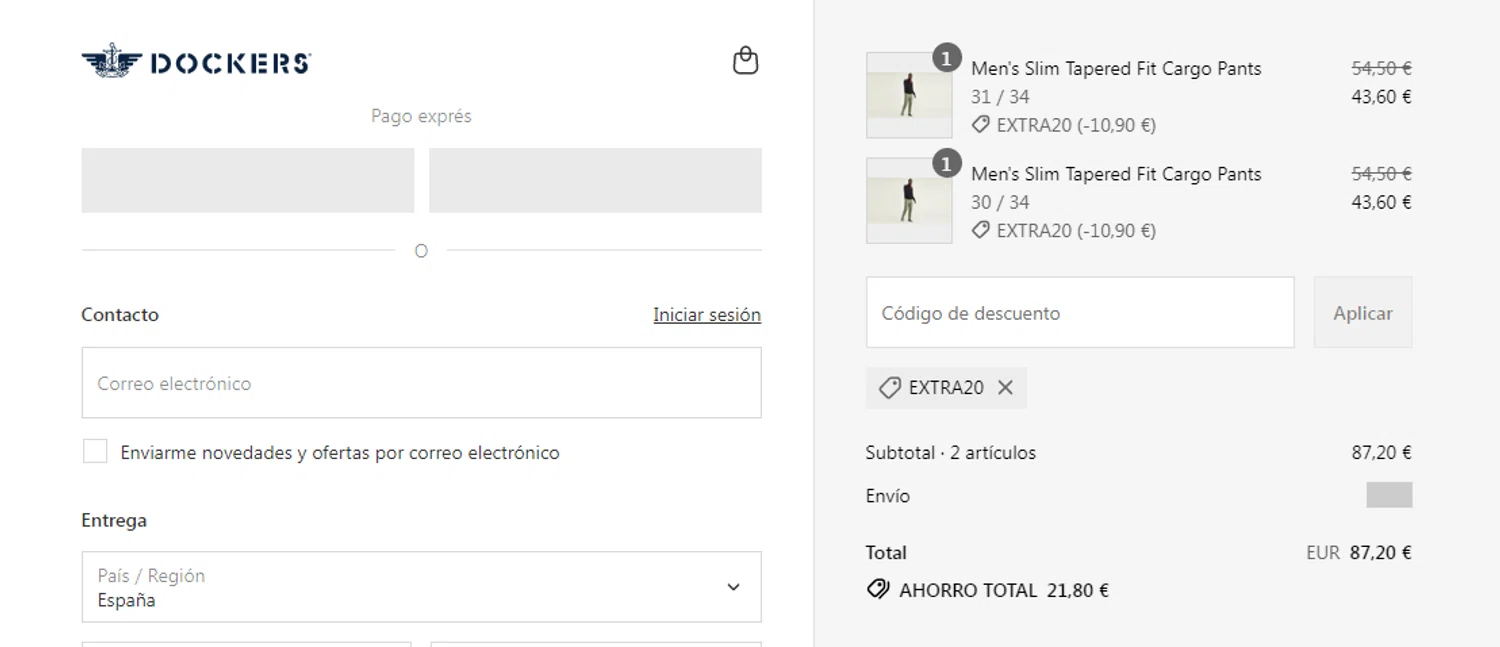Click the size text '31 / 34'

pos(1000,97)
